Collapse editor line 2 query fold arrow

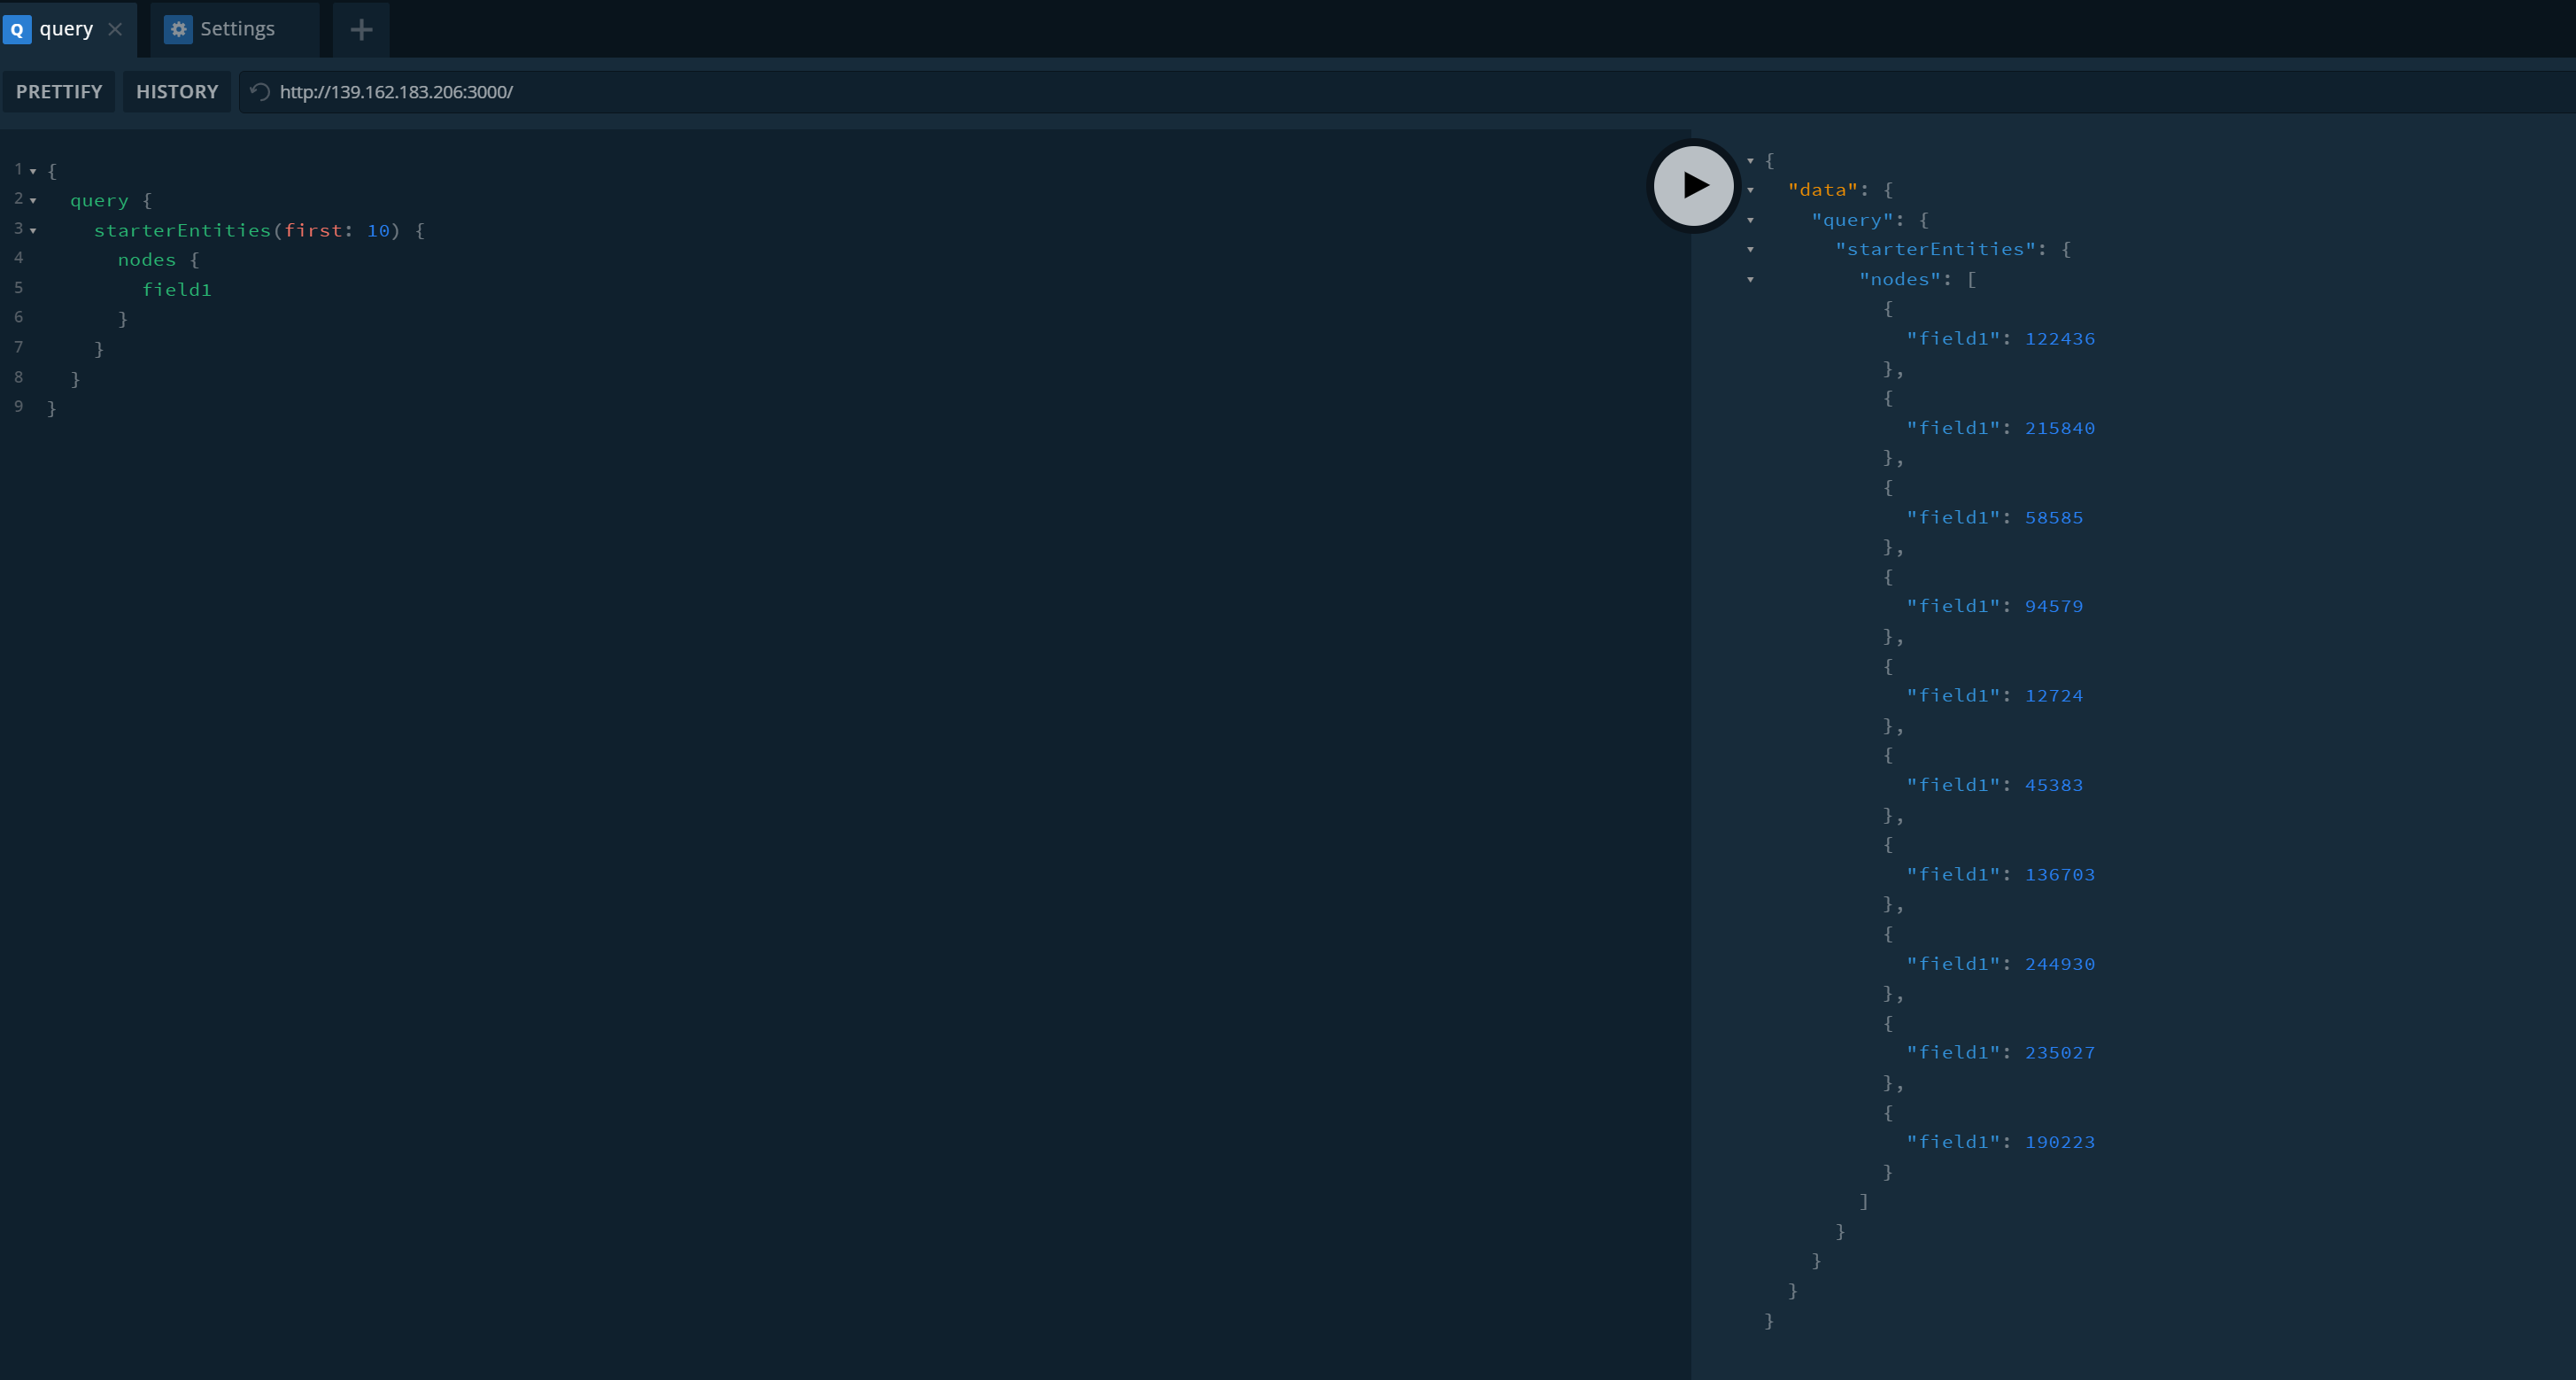33,201
